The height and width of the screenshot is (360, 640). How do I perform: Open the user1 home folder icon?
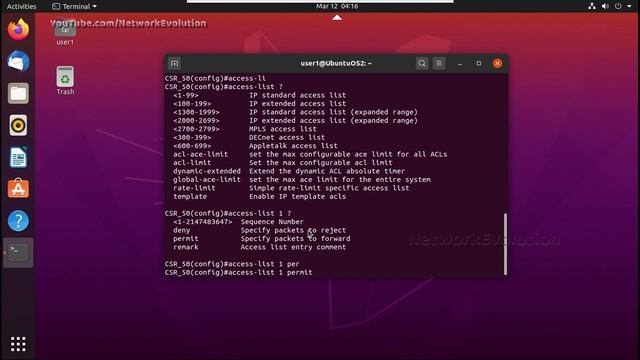[65, 33]
